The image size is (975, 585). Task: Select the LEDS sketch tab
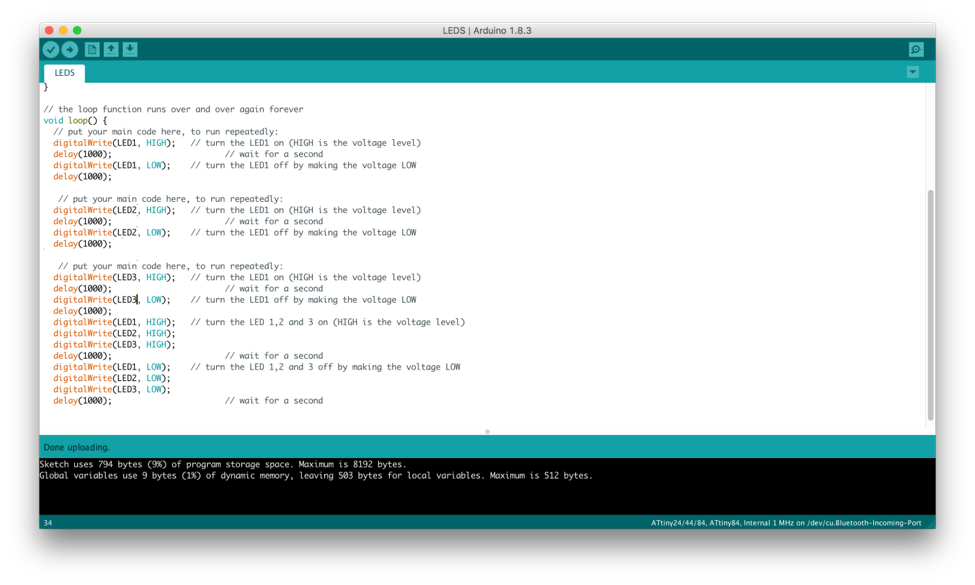[64, 73]
